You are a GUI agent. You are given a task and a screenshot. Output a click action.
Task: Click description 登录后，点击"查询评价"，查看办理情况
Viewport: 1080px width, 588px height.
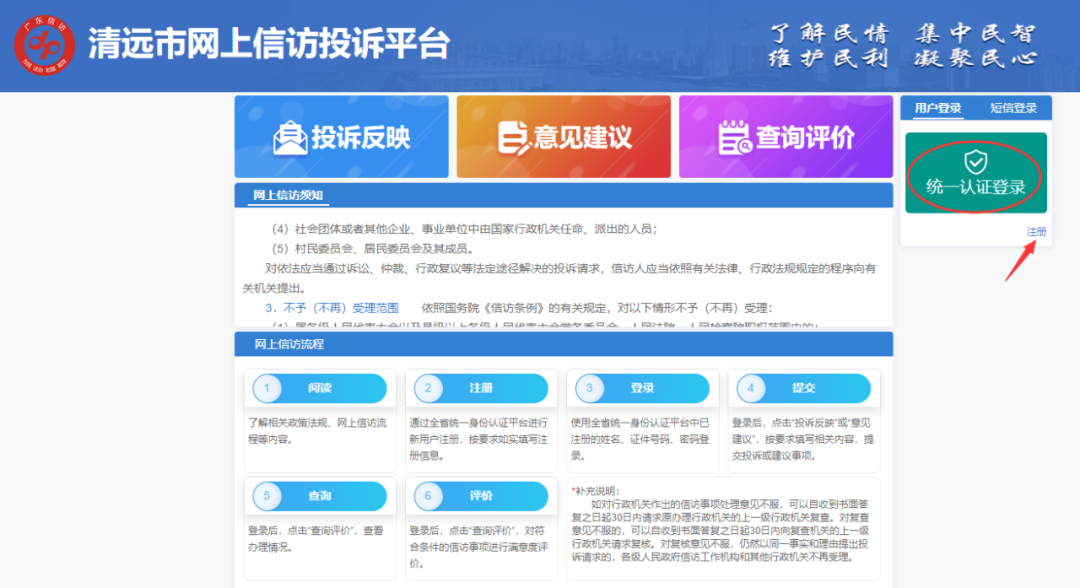[x=316, y=539]
